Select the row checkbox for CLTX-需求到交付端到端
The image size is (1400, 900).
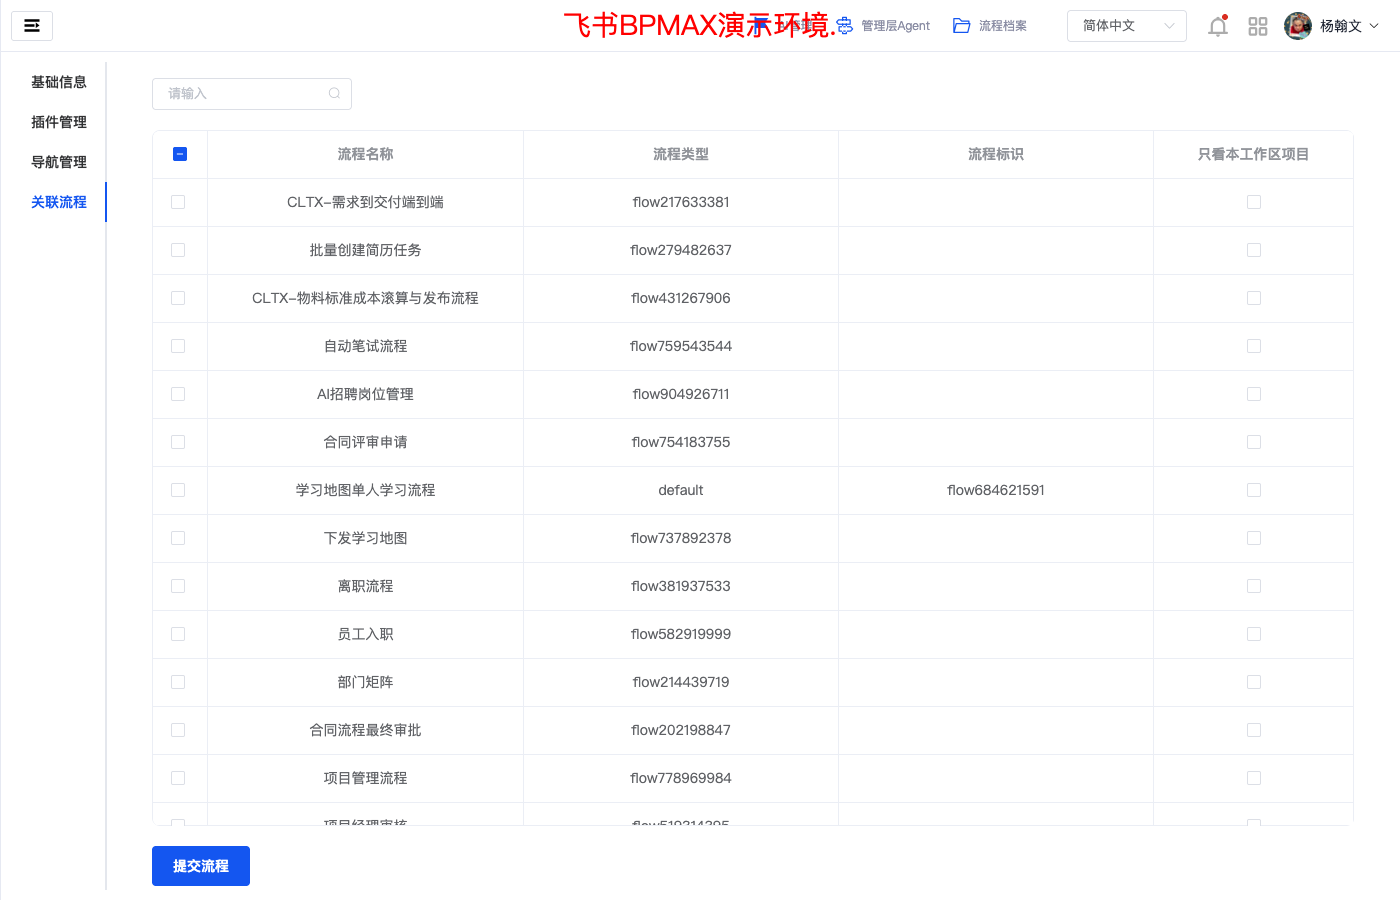point(178,202)
